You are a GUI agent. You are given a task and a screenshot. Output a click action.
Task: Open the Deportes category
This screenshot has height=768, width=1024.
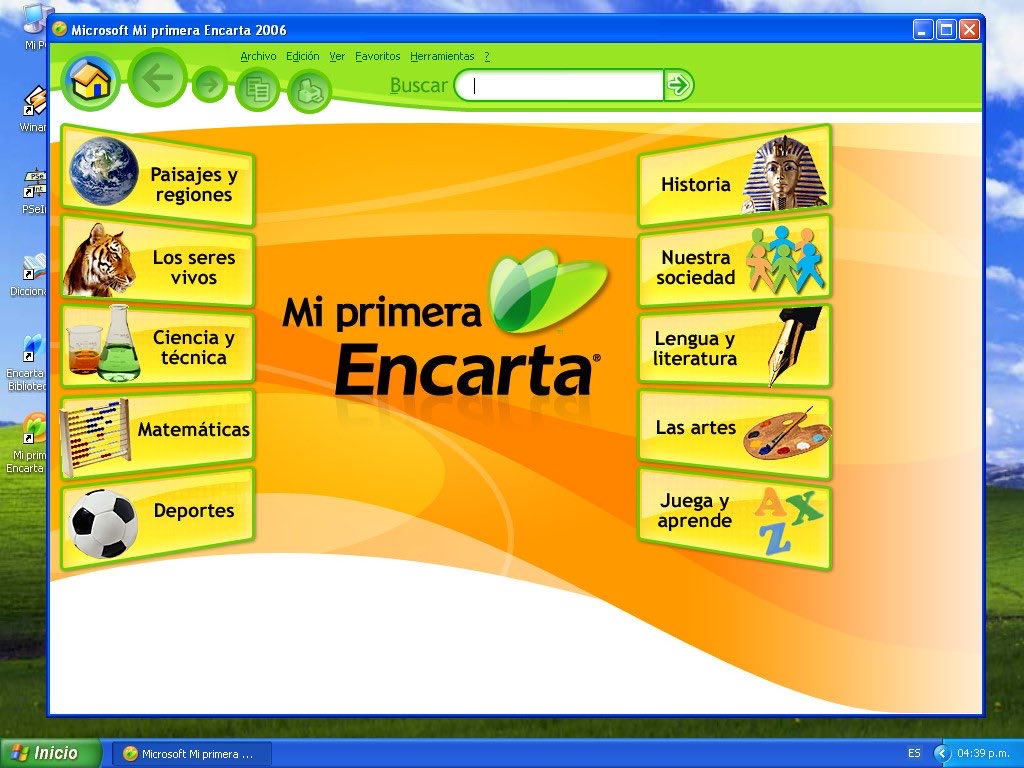pyautogui.click(x=157, y=519)
